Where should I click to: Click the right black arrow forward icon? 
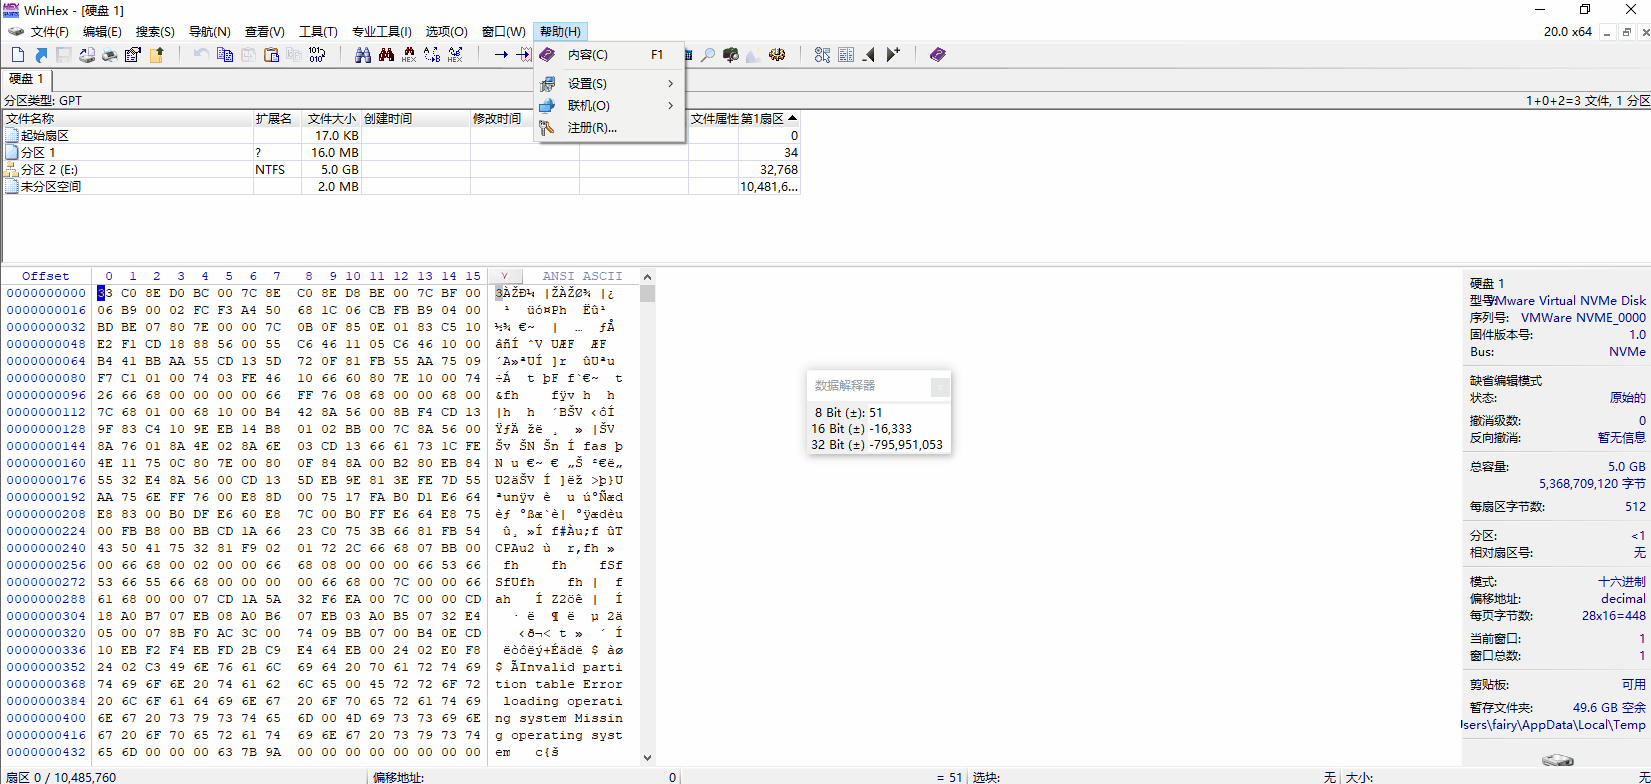click(x=893, y=55)
